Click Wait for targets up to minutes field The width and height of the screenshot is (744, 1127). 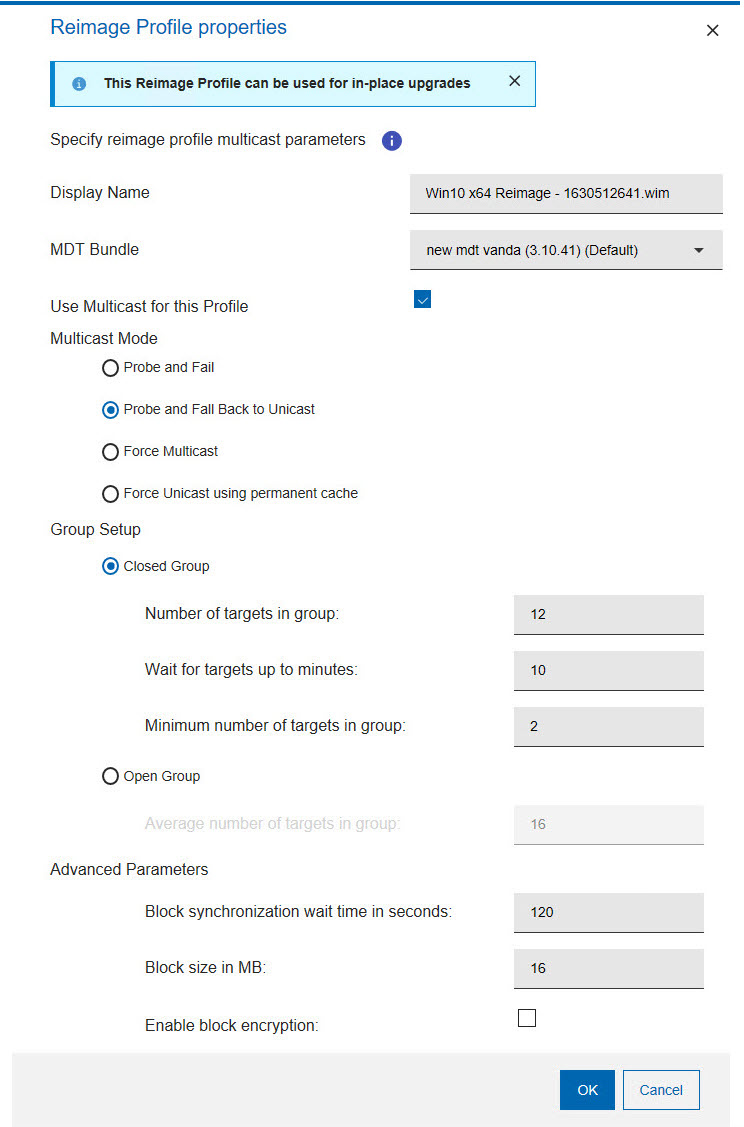pyautogui.click(x=608, y=670)
